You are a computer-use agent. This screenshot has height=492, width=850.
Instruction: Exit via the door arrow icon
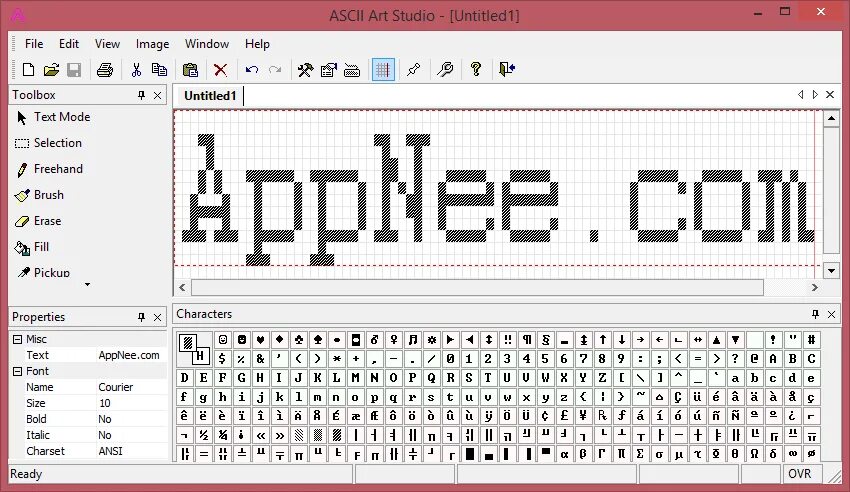[507, 69]
